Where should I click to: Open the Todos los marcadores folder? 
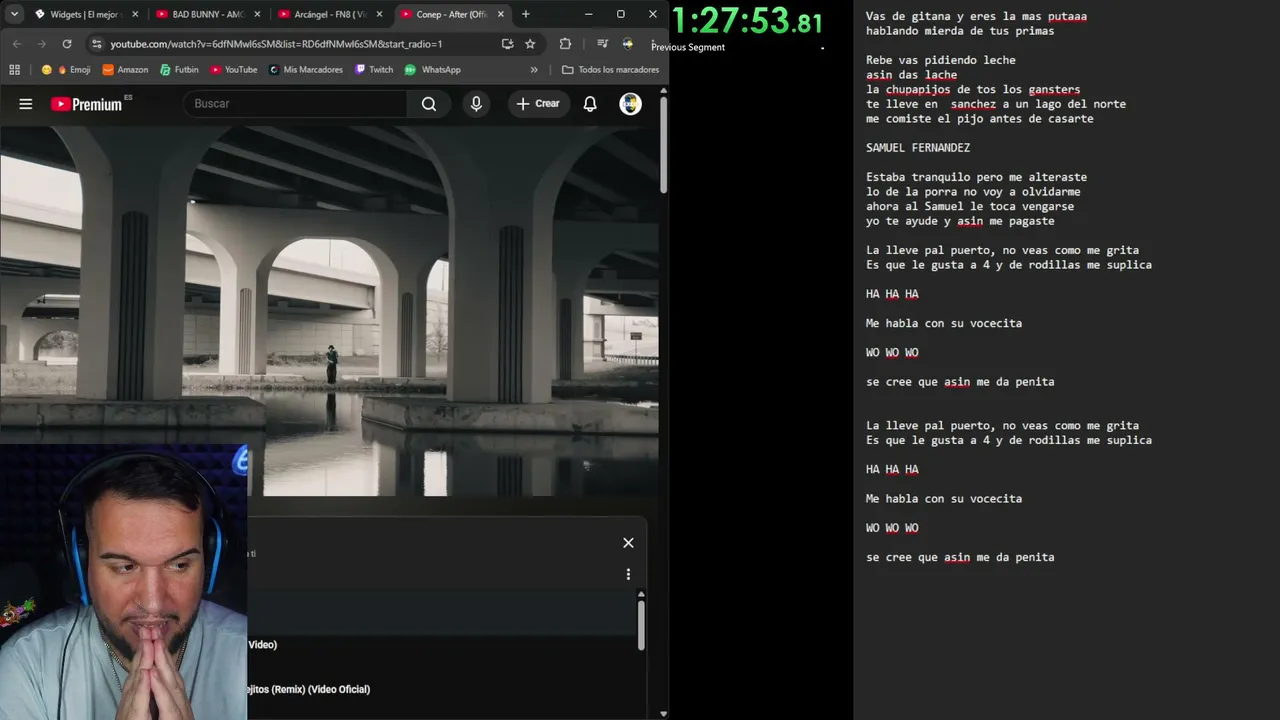(x=610, y=70)
